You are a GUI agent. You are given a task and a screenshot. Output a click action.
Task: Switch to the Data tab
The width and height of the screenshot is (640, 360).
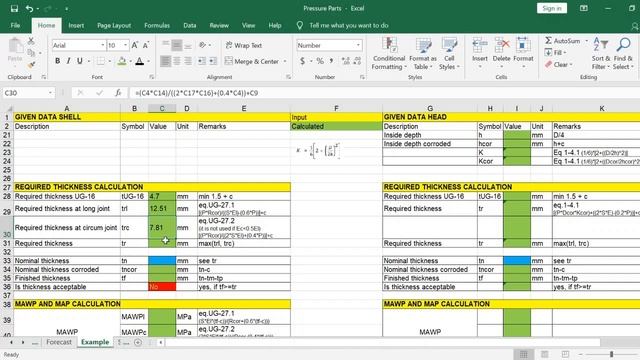click(x=189, y=25)
